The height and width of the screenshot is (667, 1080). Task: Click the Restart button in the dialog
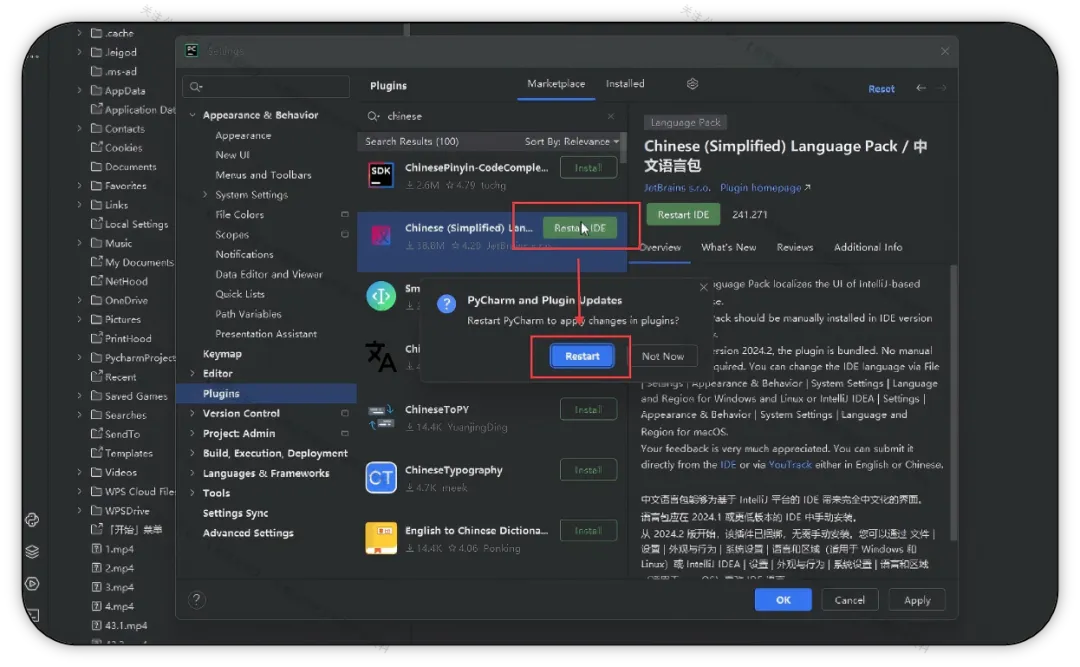pos(581,356)
